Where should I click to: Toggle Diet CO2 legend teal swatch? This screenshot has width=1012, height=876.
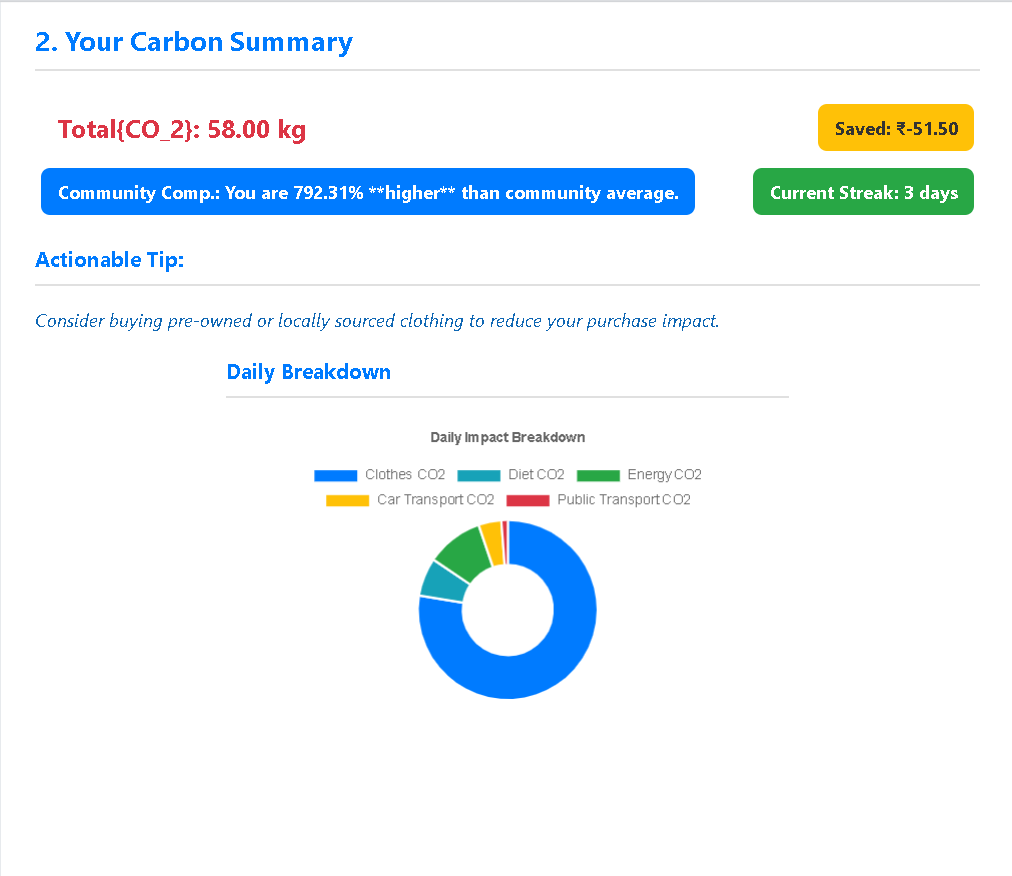[x=478, y=475]
